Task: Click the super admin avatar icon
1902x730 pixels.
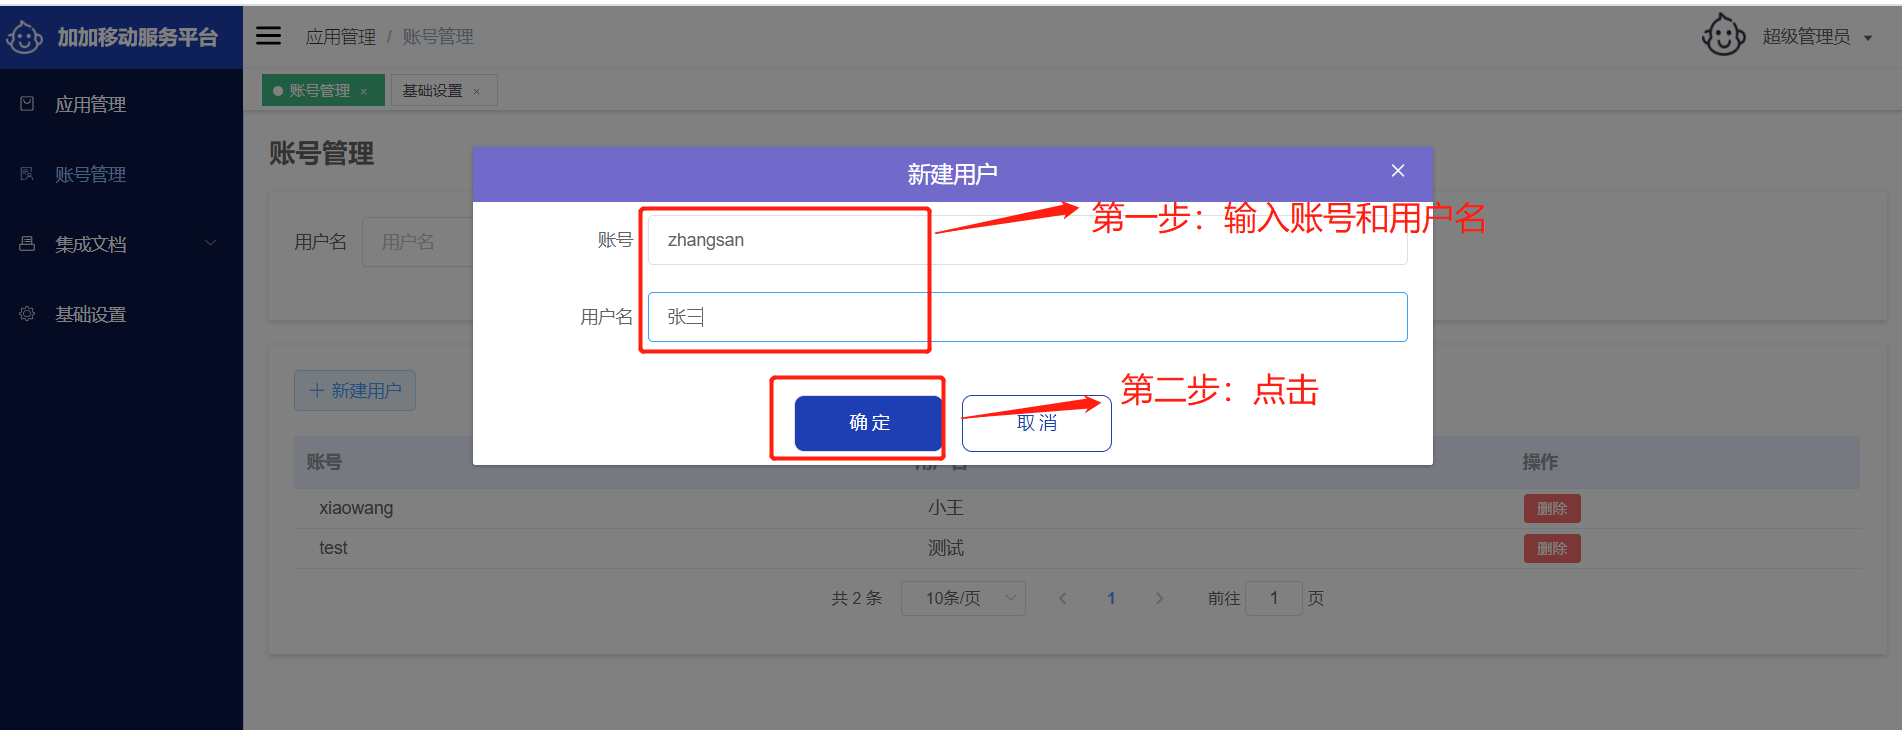Action: [x=1723, y=36]
